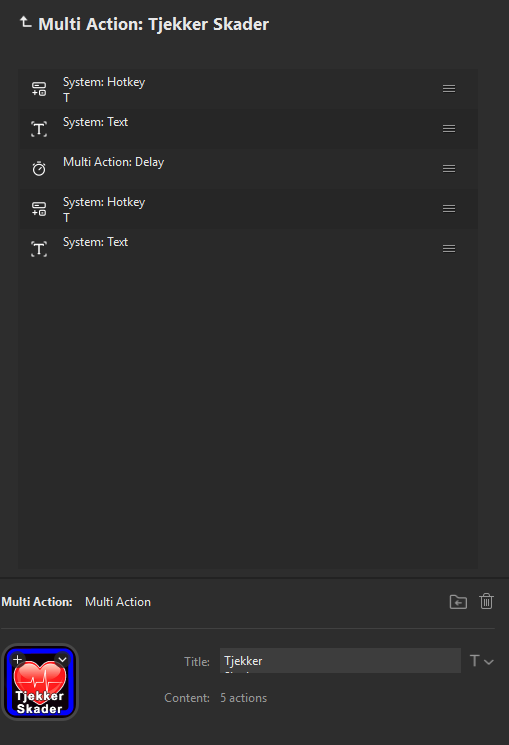Expand the key icon chevron menu

pyautogui.click(x=62, y=659)
